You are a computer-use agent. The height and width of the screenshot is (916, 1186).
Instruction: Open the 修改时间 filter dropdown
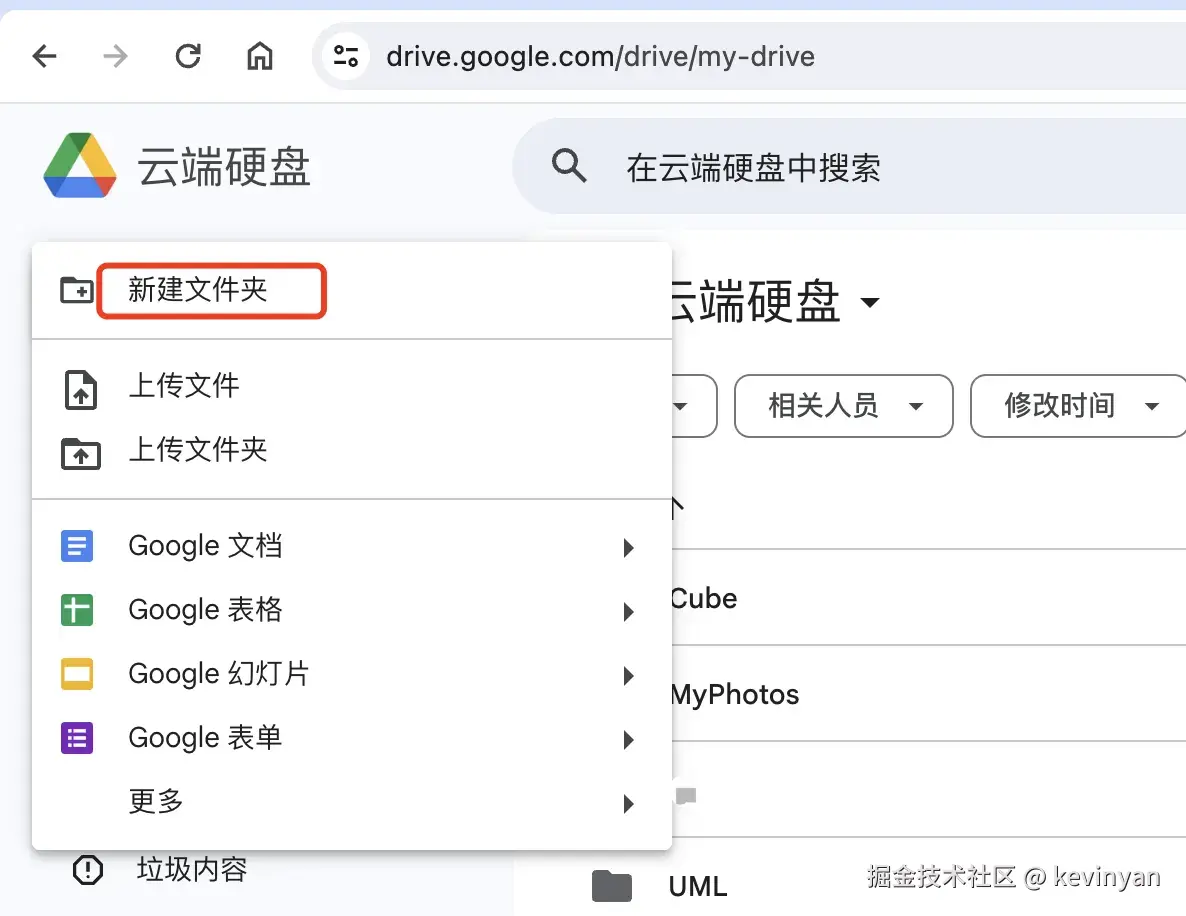[x=1079, y=406]
